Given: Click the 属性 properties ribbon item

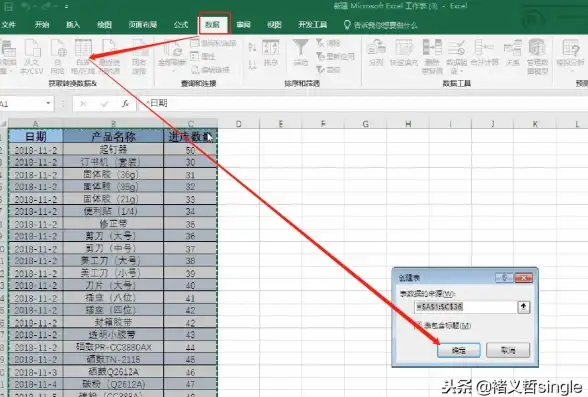Looking at the screenshot, I should point(203,56).
